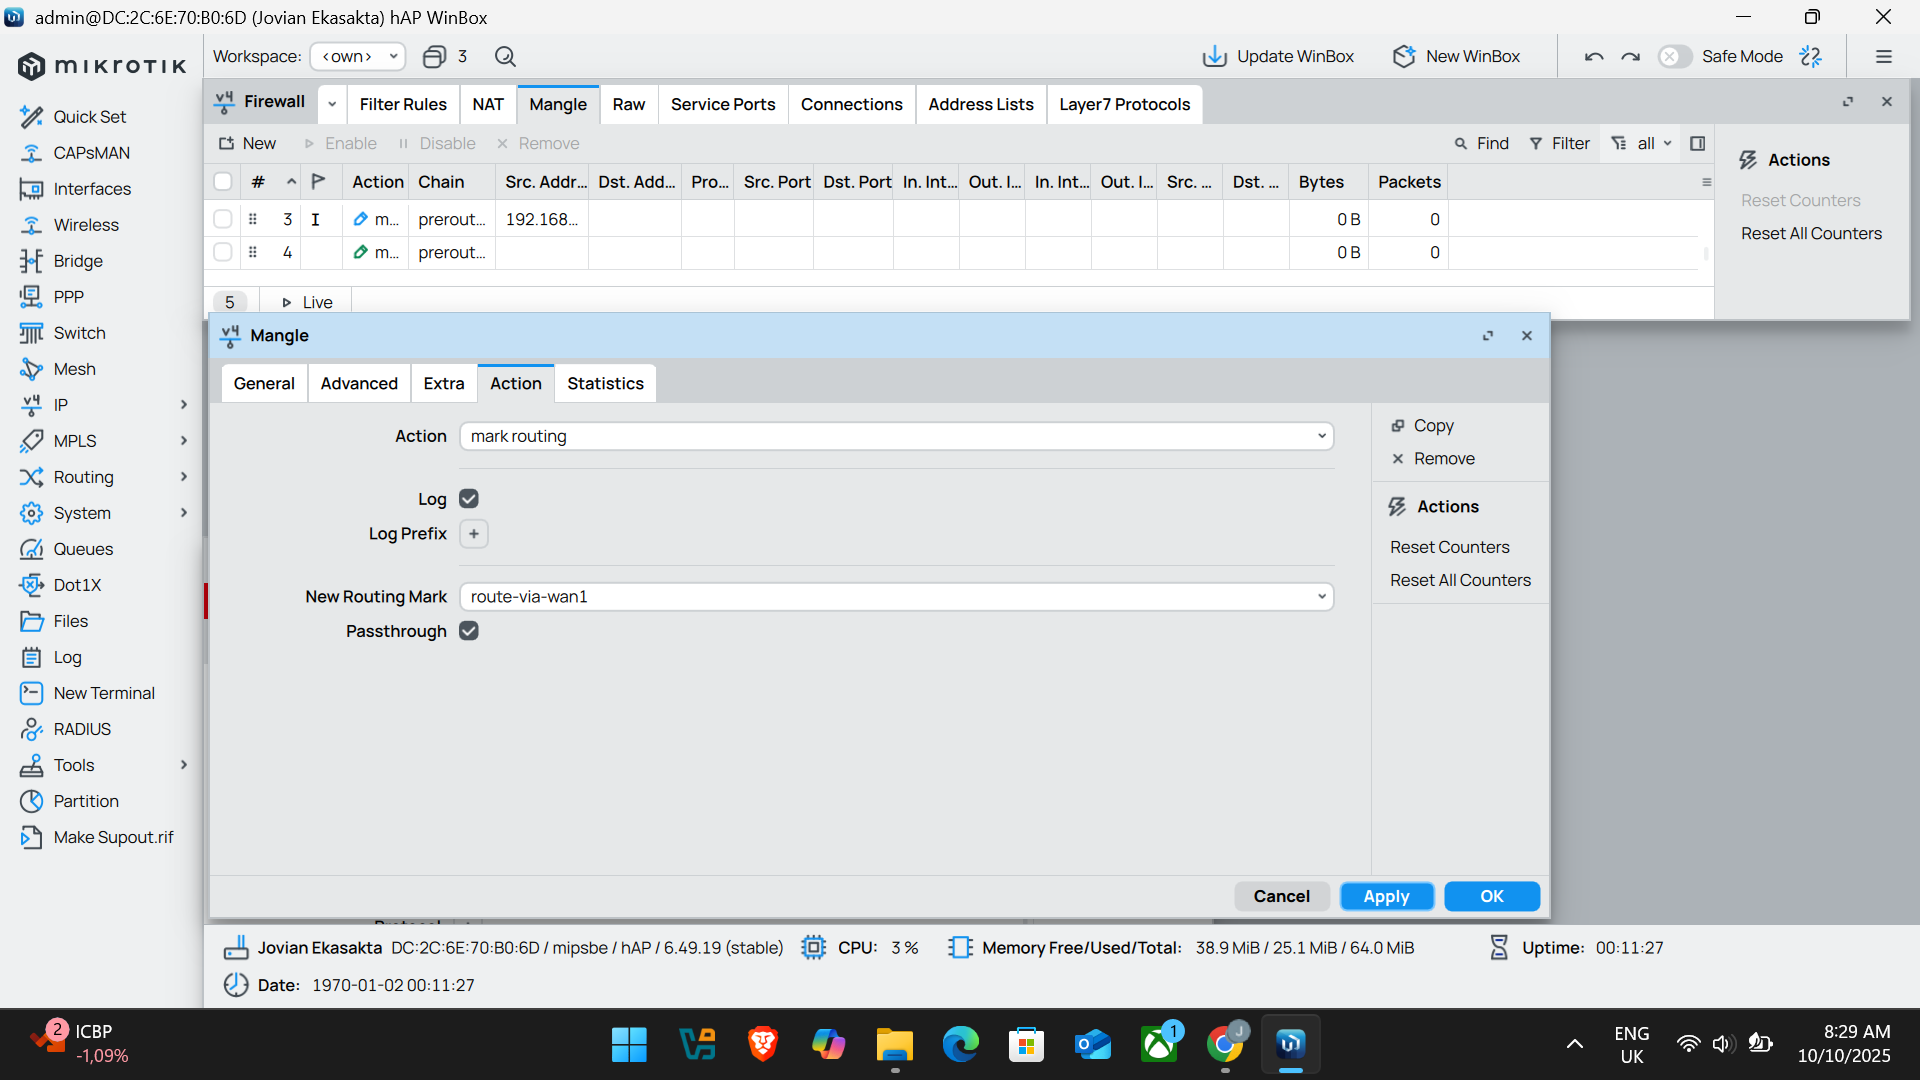Image resolution: width=1920 pixels, height=1080 pixels.
Task: Click the OK button
Action: [x=1492, y=897]
